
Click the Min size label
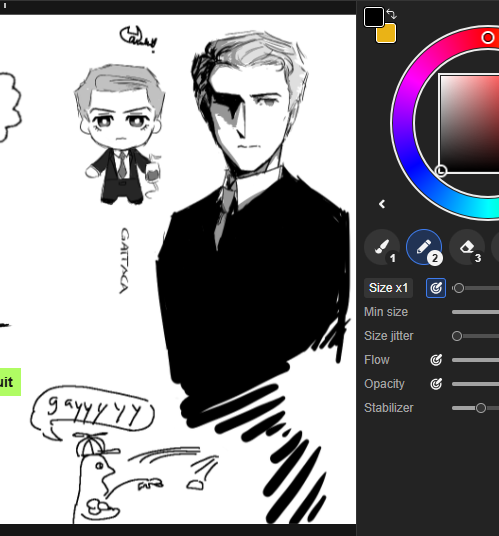point(386,312)
